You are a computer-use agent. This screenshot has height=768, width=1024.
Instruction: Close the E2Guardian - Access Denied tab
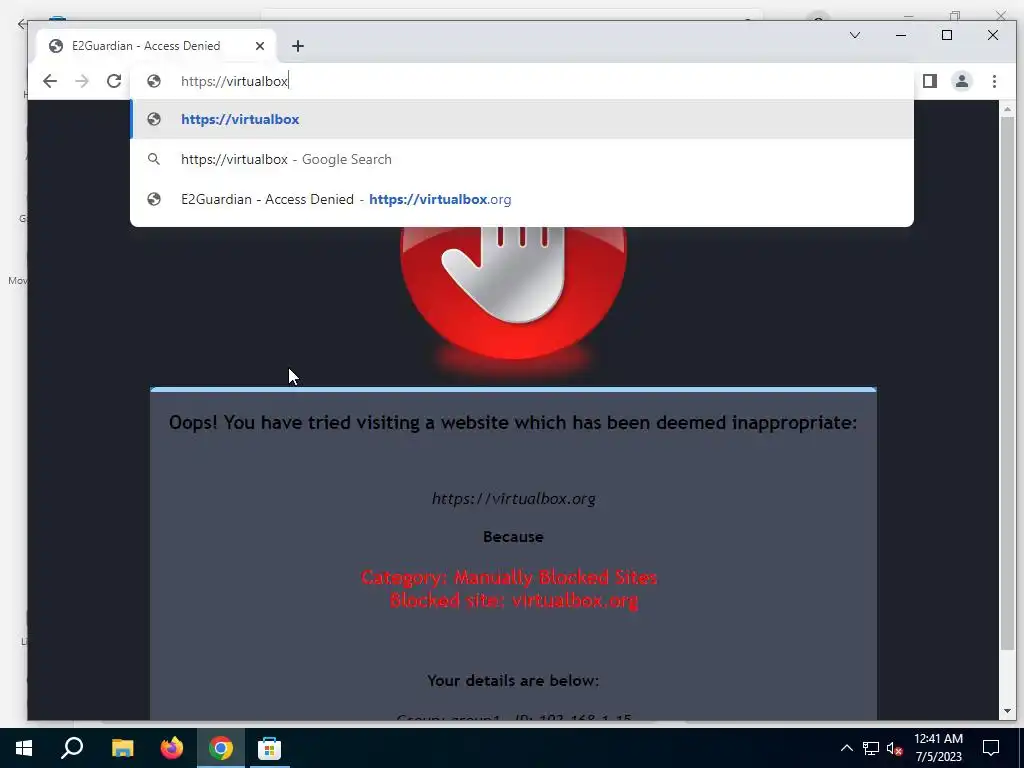coord(260,46)
